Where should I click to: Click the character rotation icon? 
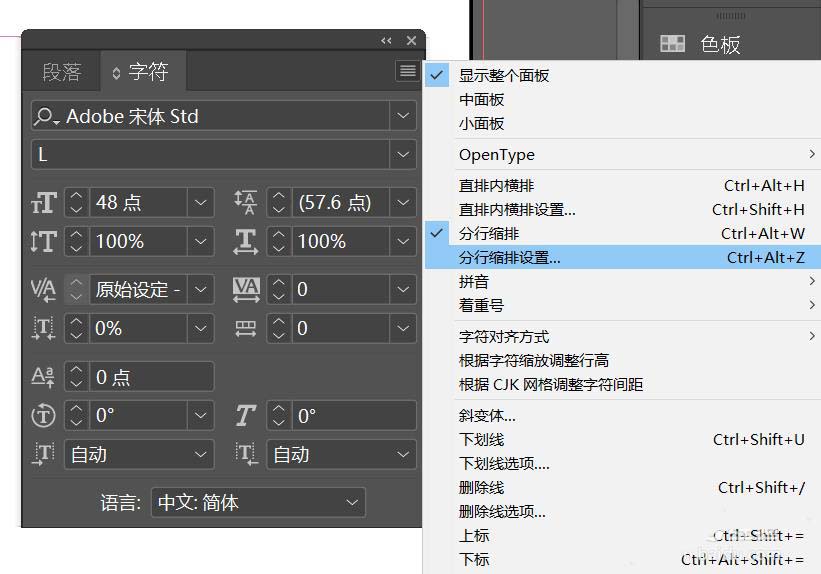point(43,416)
